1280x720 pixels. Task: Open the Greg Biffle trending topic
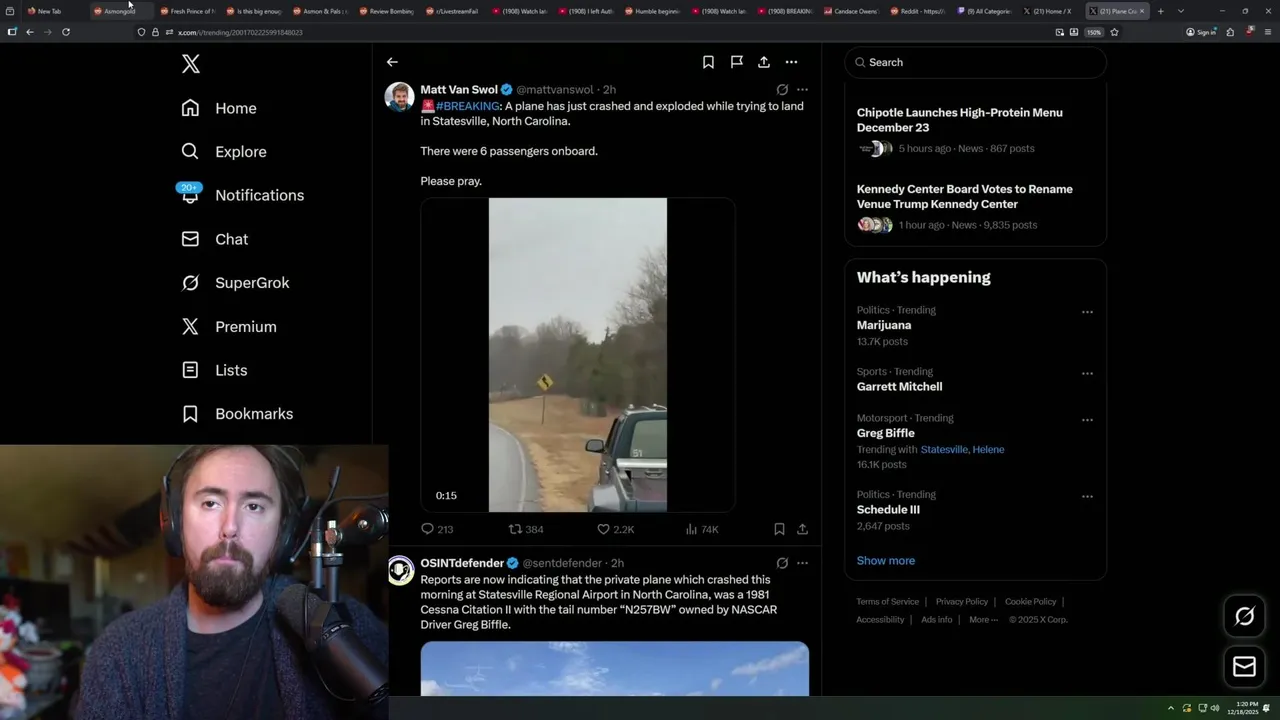pos(885,433)
